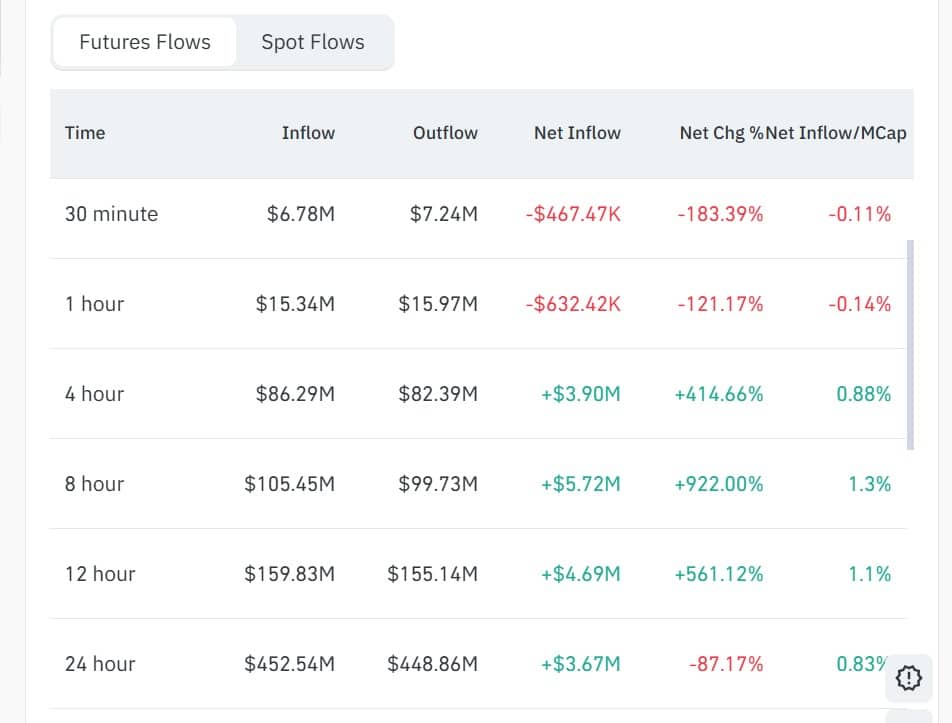This screenshot has height=723, width=952.
Task: Click the -$467.47K net inflow value
Action: click(x=573, y=214)
